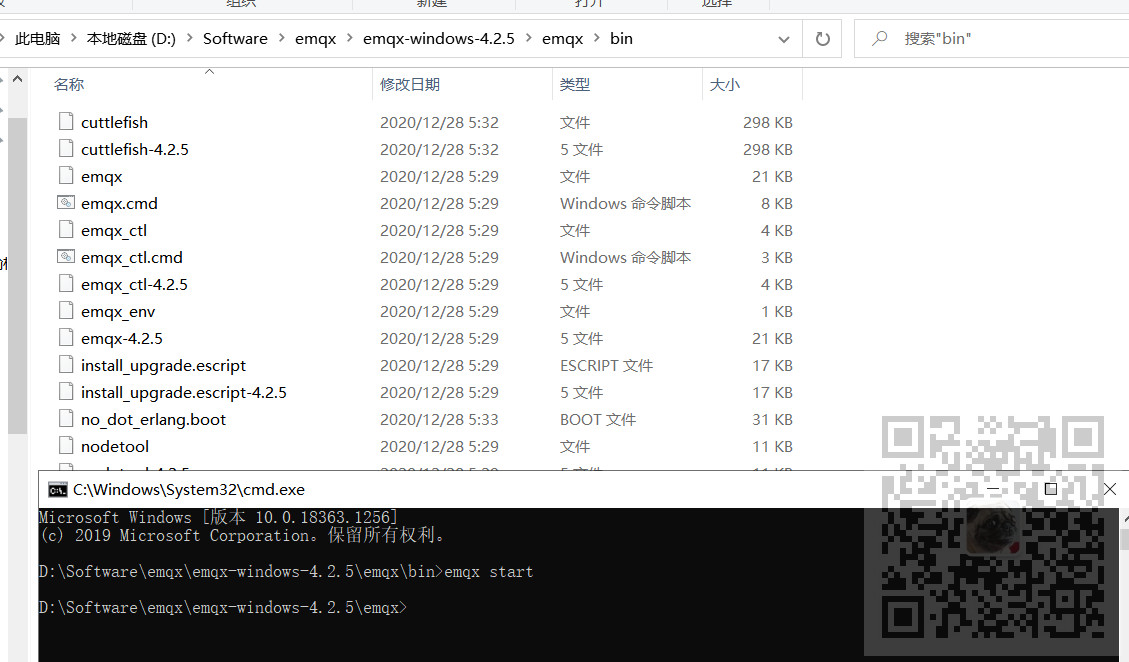The image size is (1129, 662).
Task: Expand chevron before bin in breadcrumb
Action: coord(597,38)
